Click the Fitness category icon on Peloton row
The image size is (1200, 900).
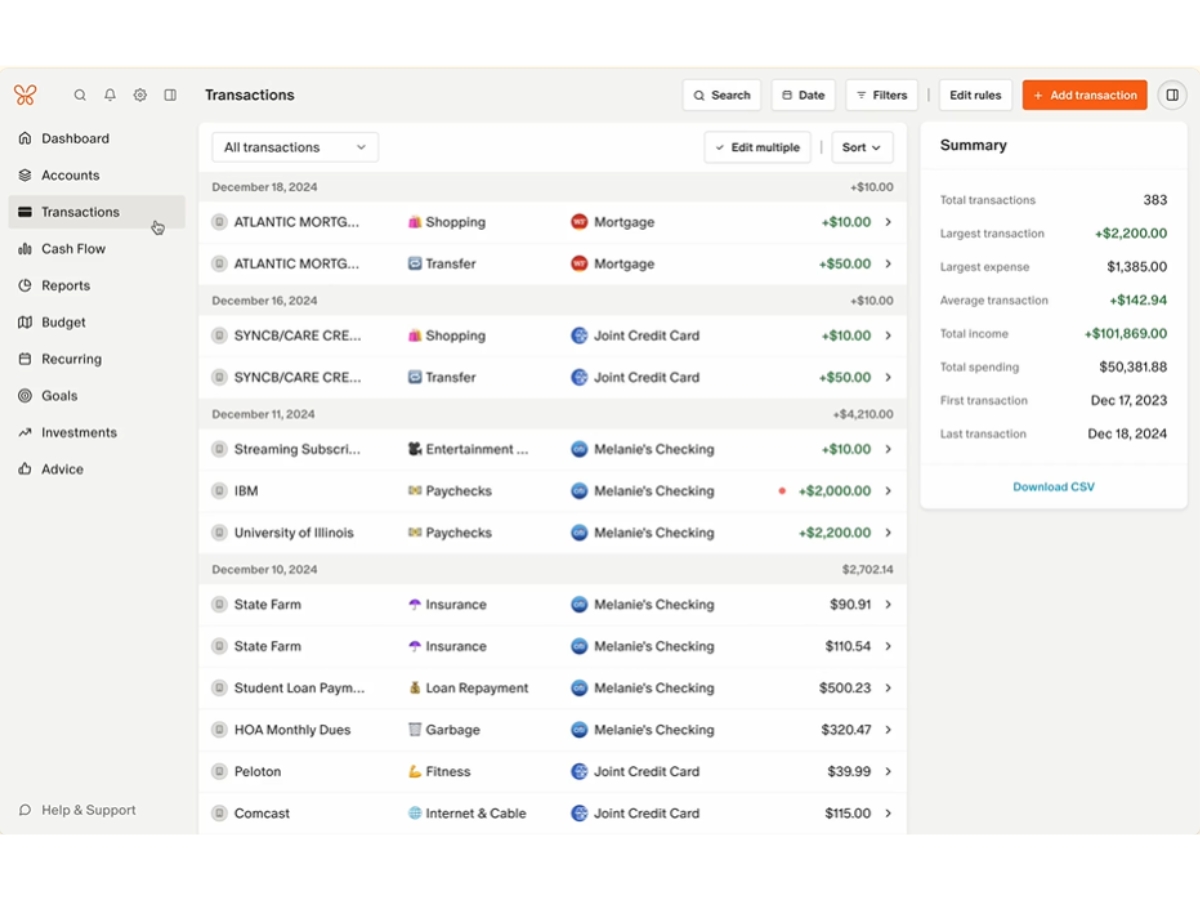[415, 771]
